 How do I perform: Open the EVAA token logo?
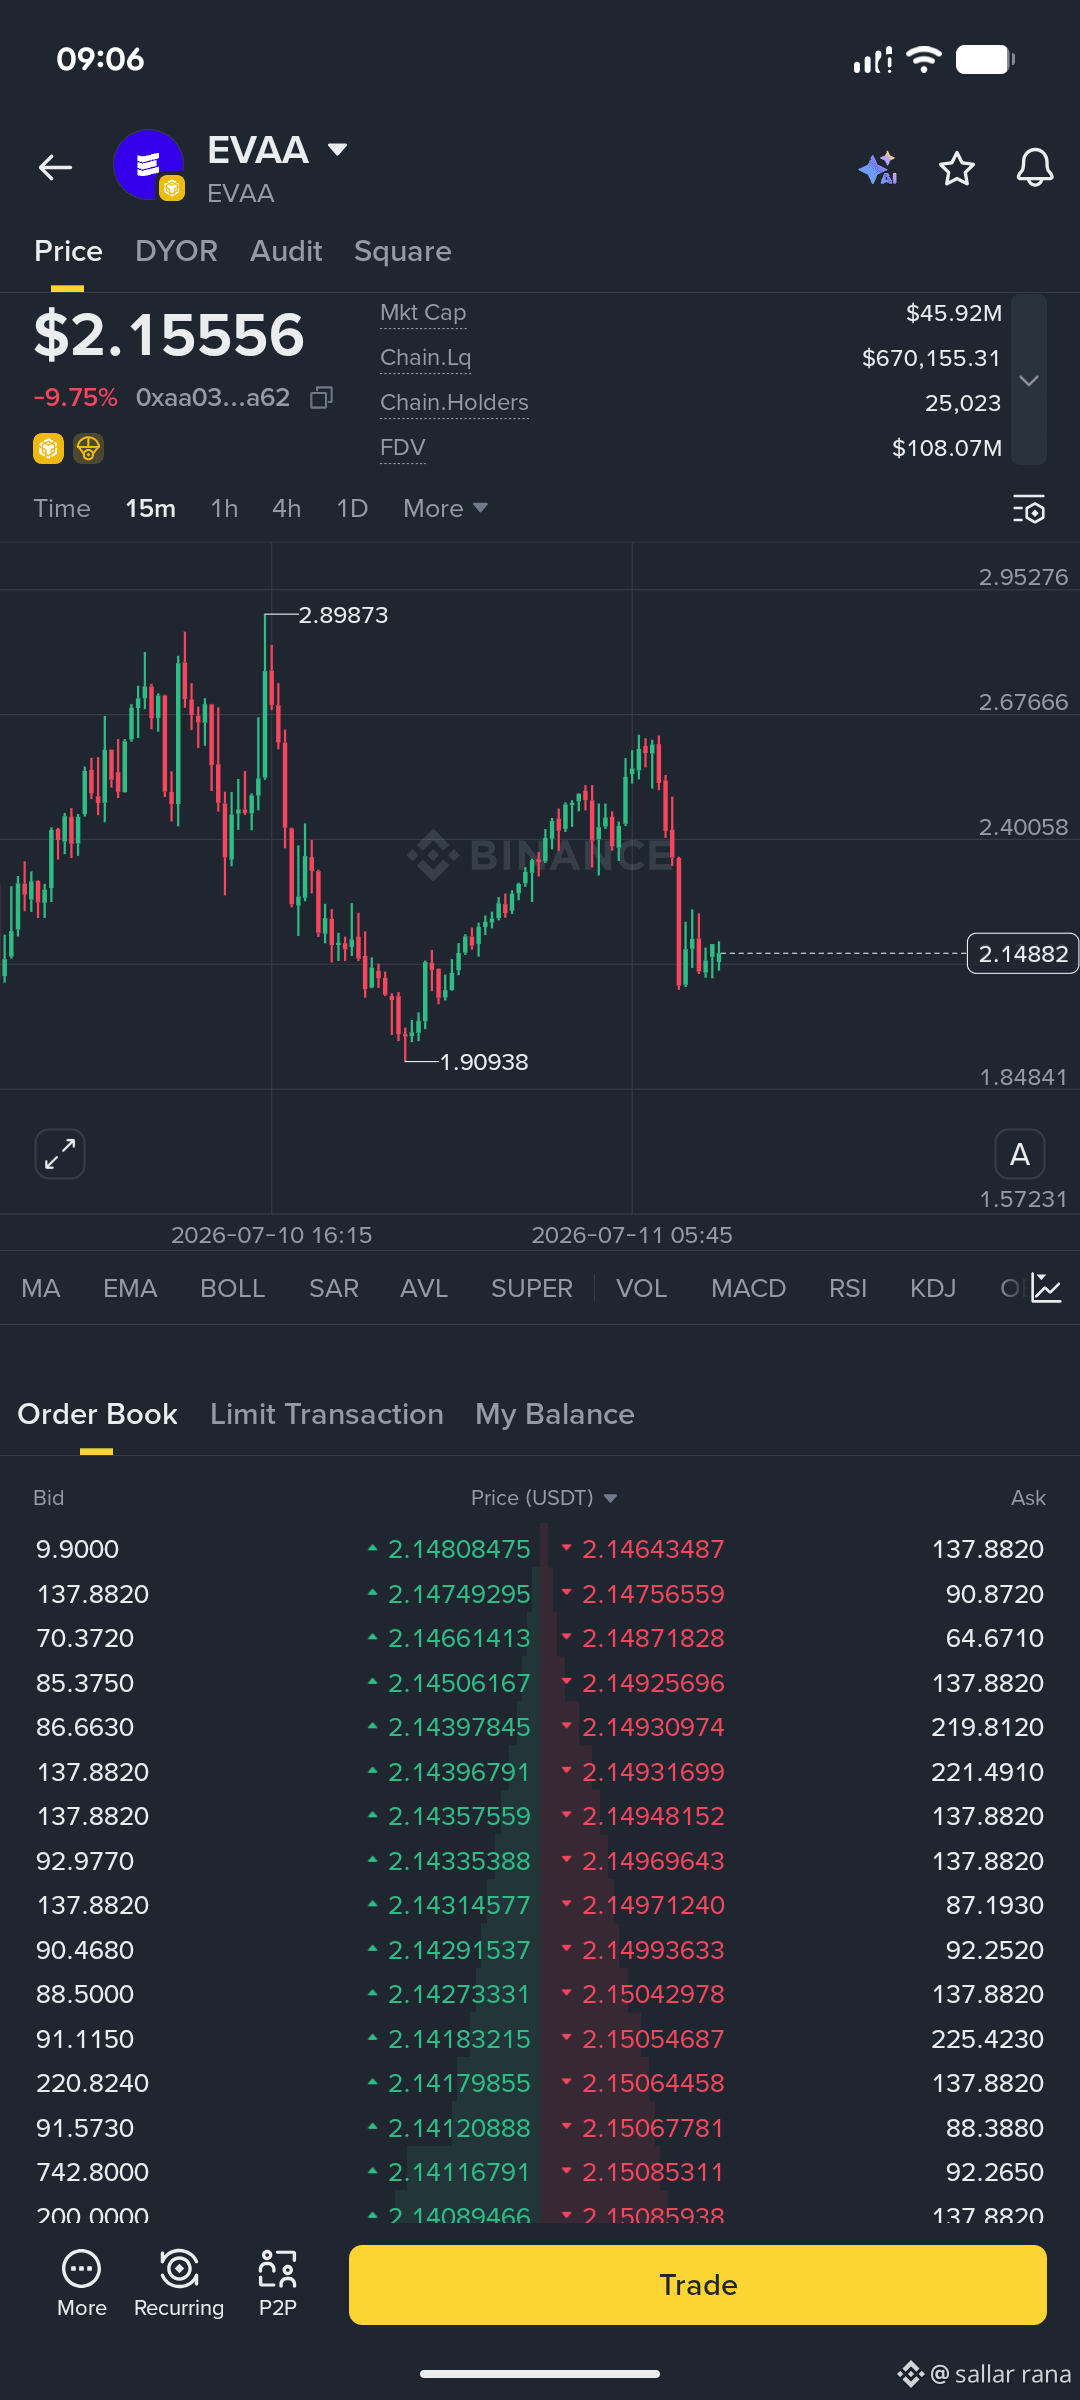coord(148,165)
